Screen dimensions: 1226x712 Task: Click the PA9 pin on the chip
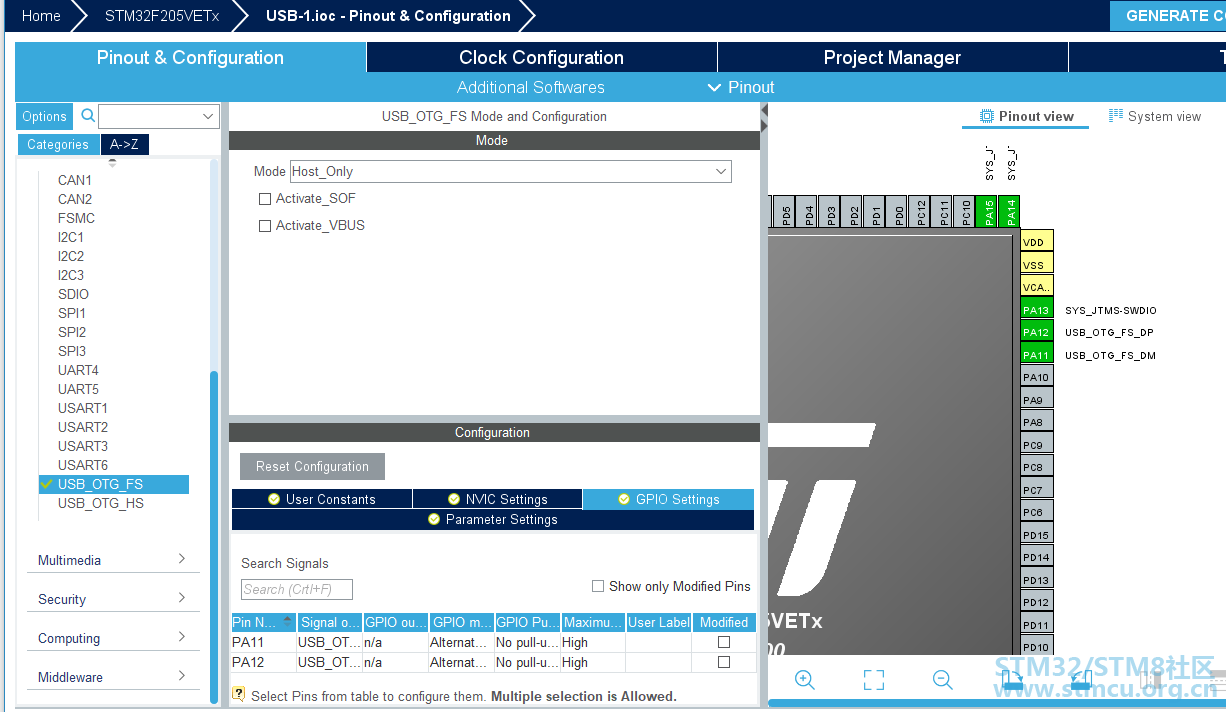(1036, 400)
